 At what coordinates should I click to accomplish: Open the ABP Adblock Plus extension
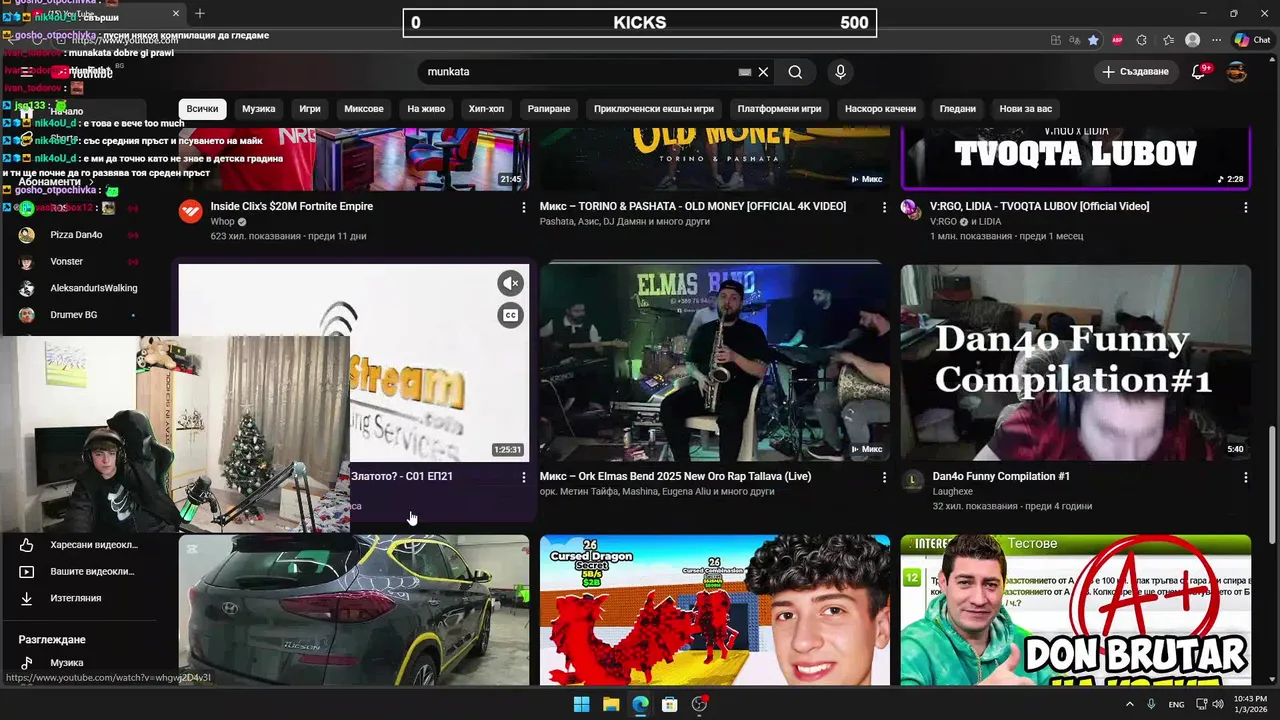pyautogui.click(x=1117, y=40)
